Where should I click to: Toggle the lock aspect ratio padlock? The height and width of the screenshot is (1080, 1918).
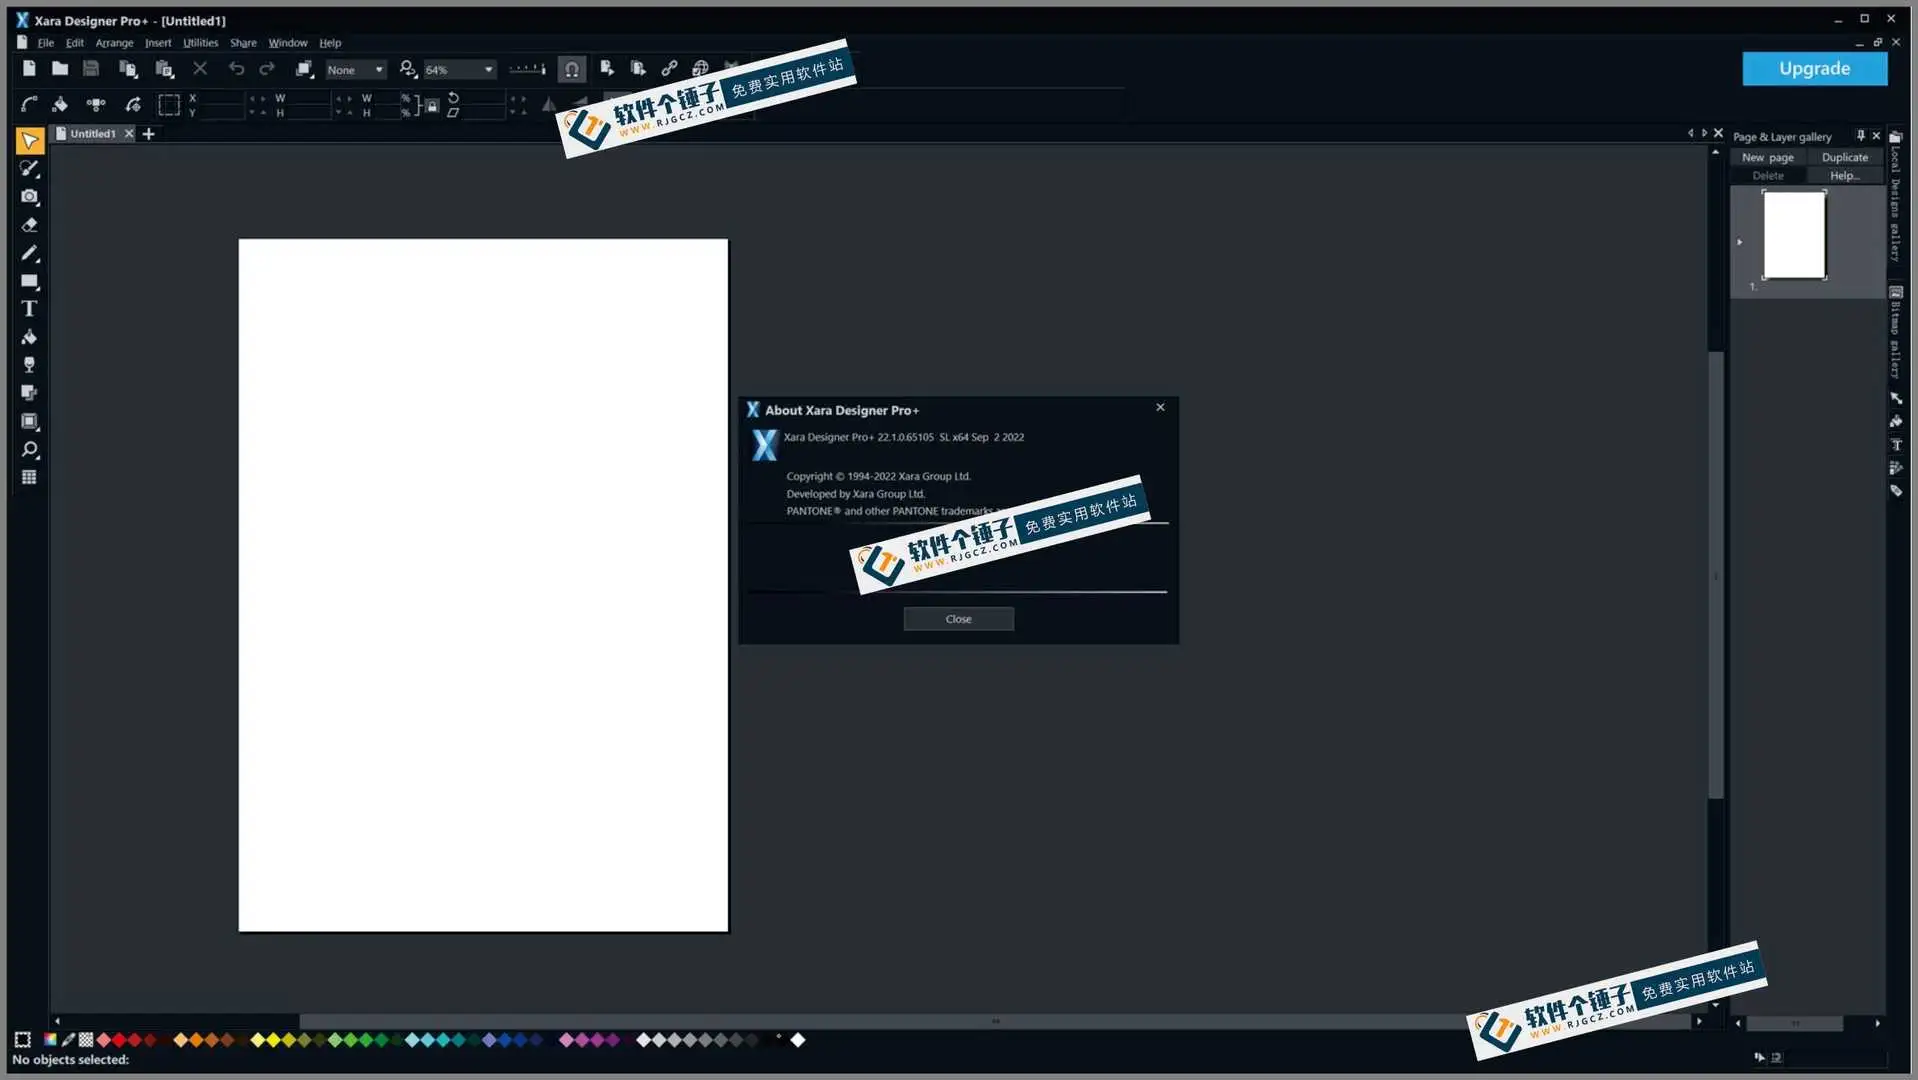coord(431,105)
